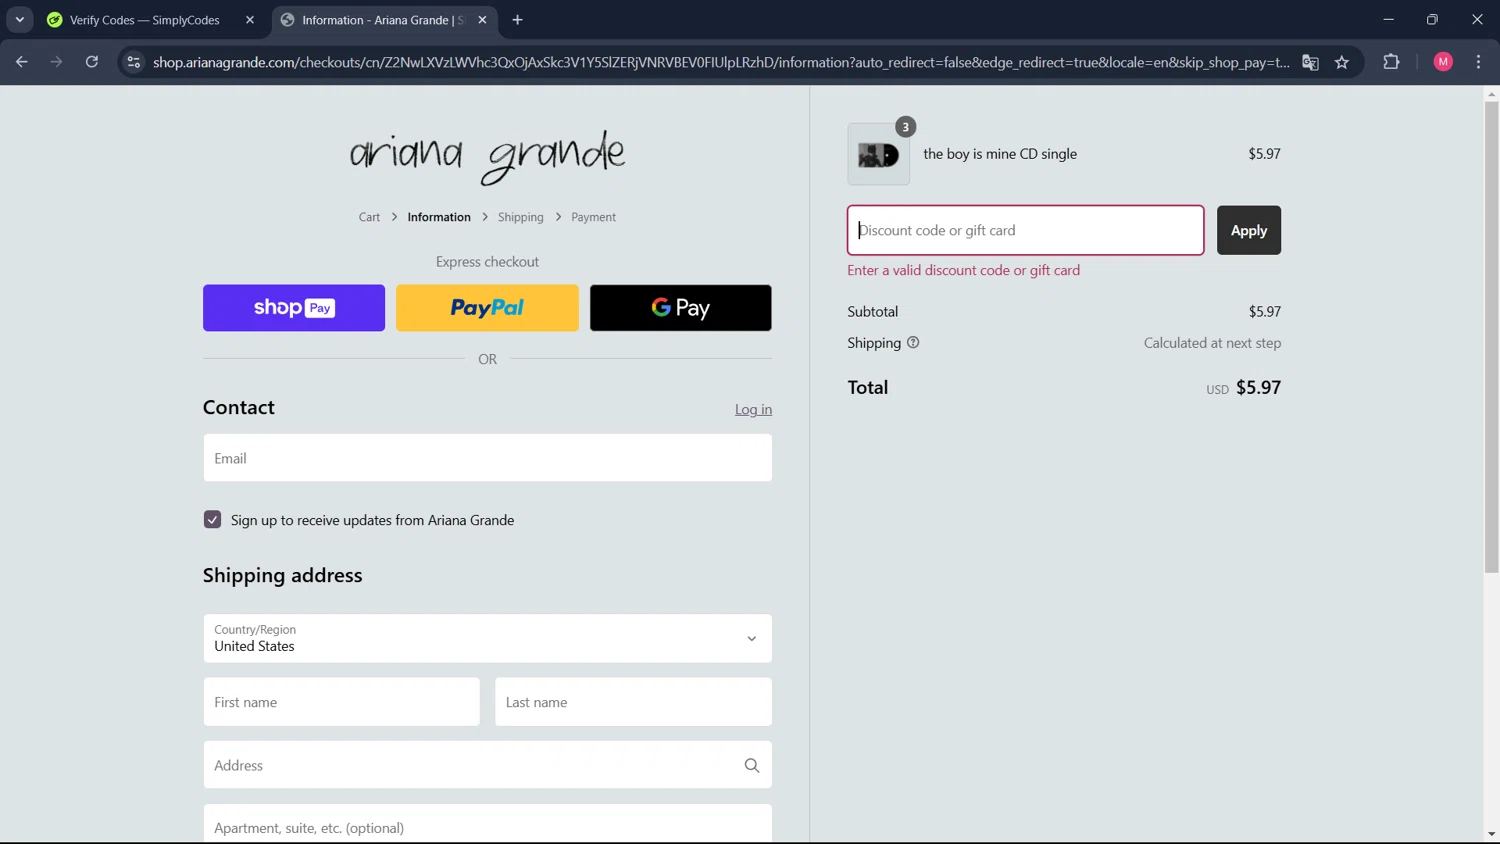Open a new browser tab
Image resolution: width=1500 pixels, height=844 pixels.
(x=517, y=20)
